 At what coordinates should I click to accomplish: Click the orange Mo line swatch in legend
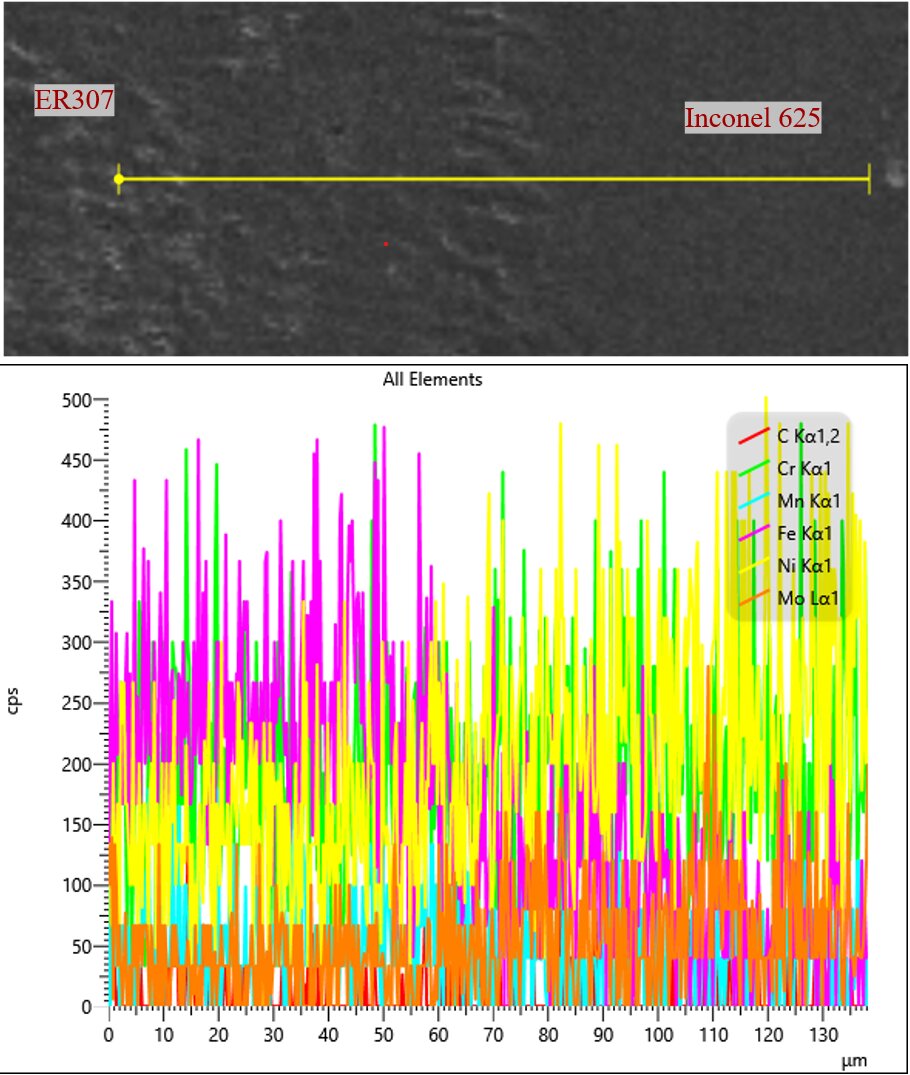click(x=754, y=599)
